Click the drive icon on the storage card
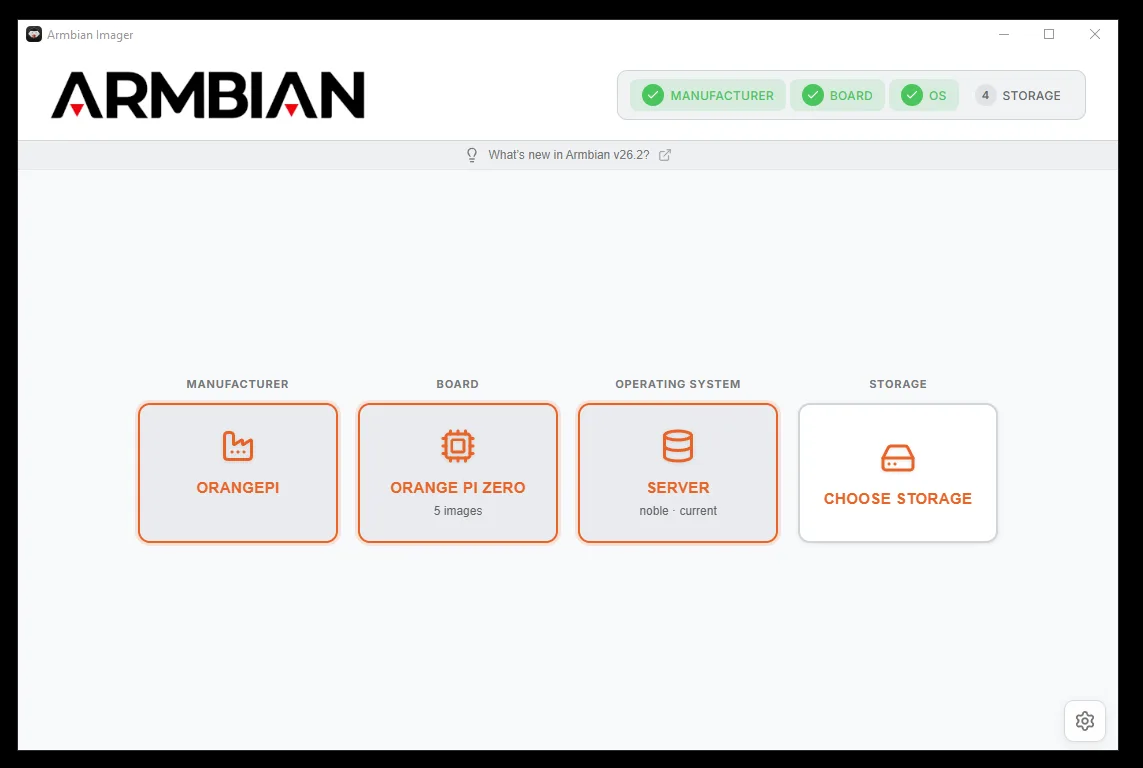The width and height of the screenshot is (1143, 768). (897, 458)
